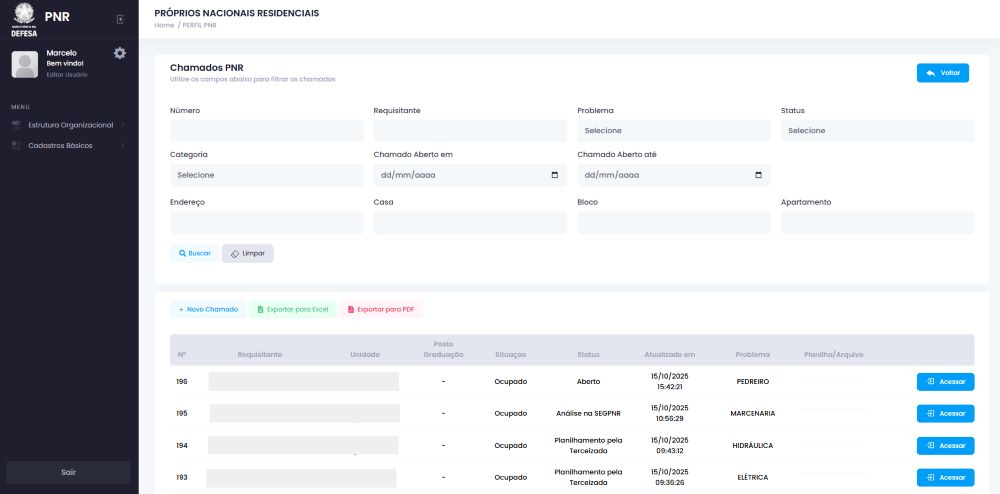Viewport: 1000px width, 494px height.
Task: Click the sidebar collapse icon
Action: [120, 19]
